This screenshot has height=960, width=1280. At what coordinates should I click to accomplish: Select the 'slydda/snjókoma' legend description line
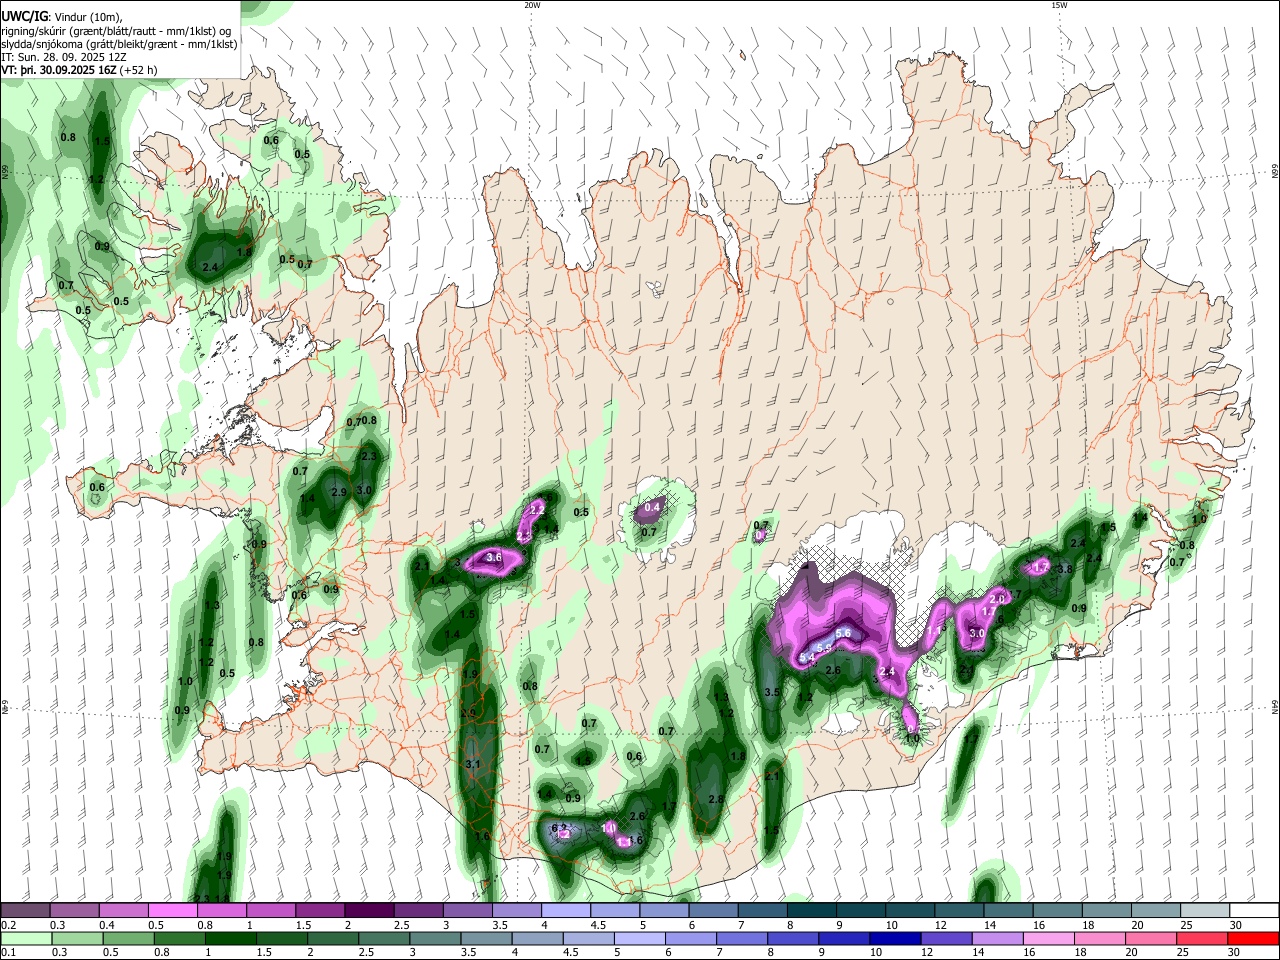point(119,44)
